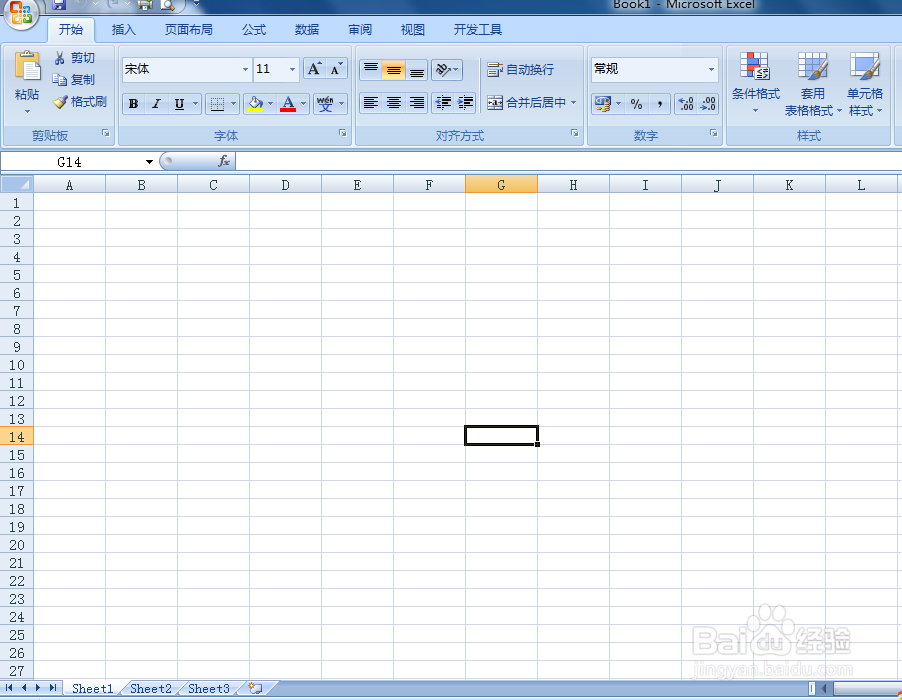Toggle middle vertical alignment

(x=393, y=70)
